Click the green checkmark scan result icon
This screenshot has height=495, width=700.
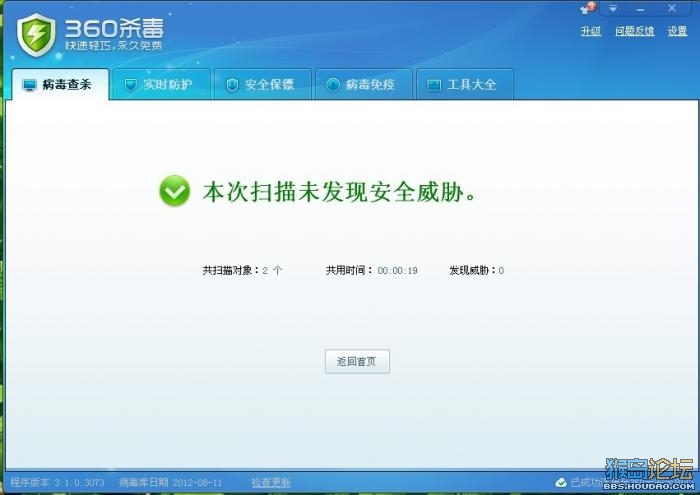click(x=175, y=191)
